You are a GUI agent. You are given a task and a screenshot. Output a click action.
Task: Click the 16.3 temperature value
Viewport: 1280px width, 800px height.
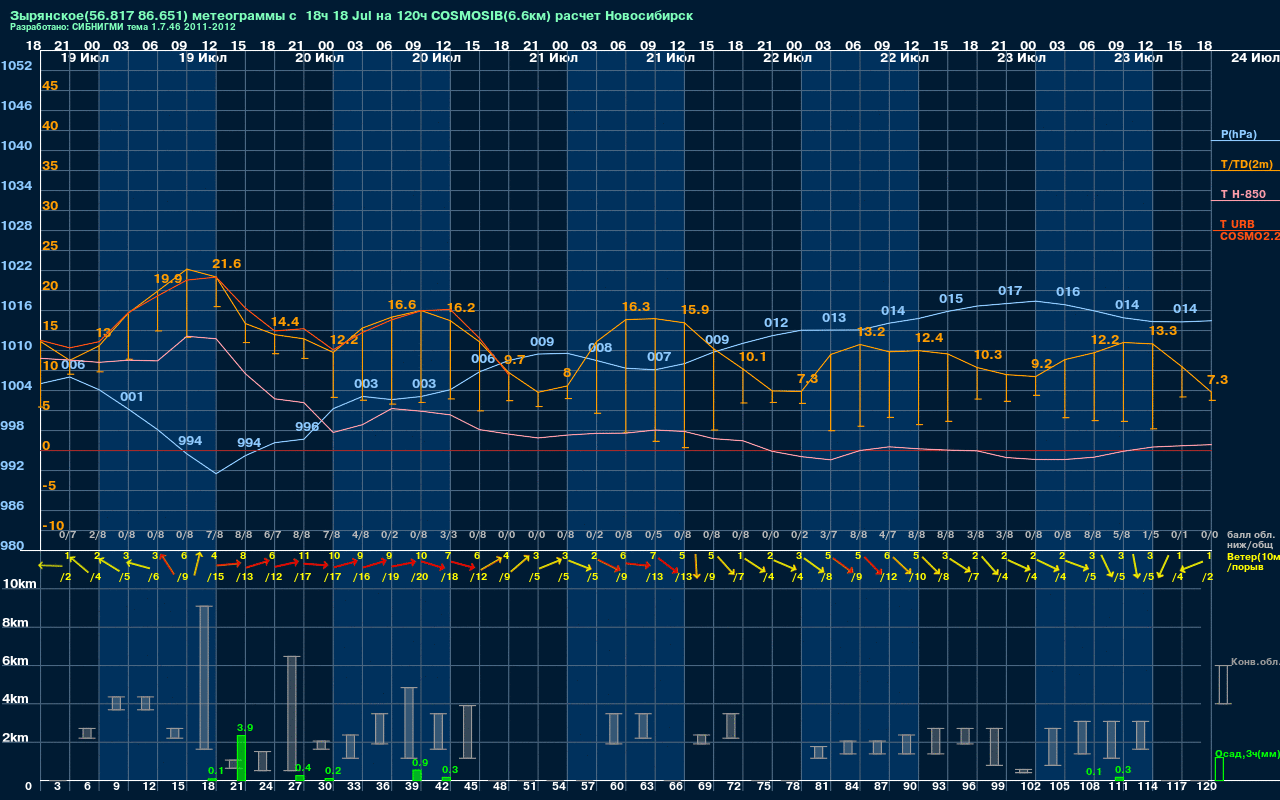pos(636,307)
